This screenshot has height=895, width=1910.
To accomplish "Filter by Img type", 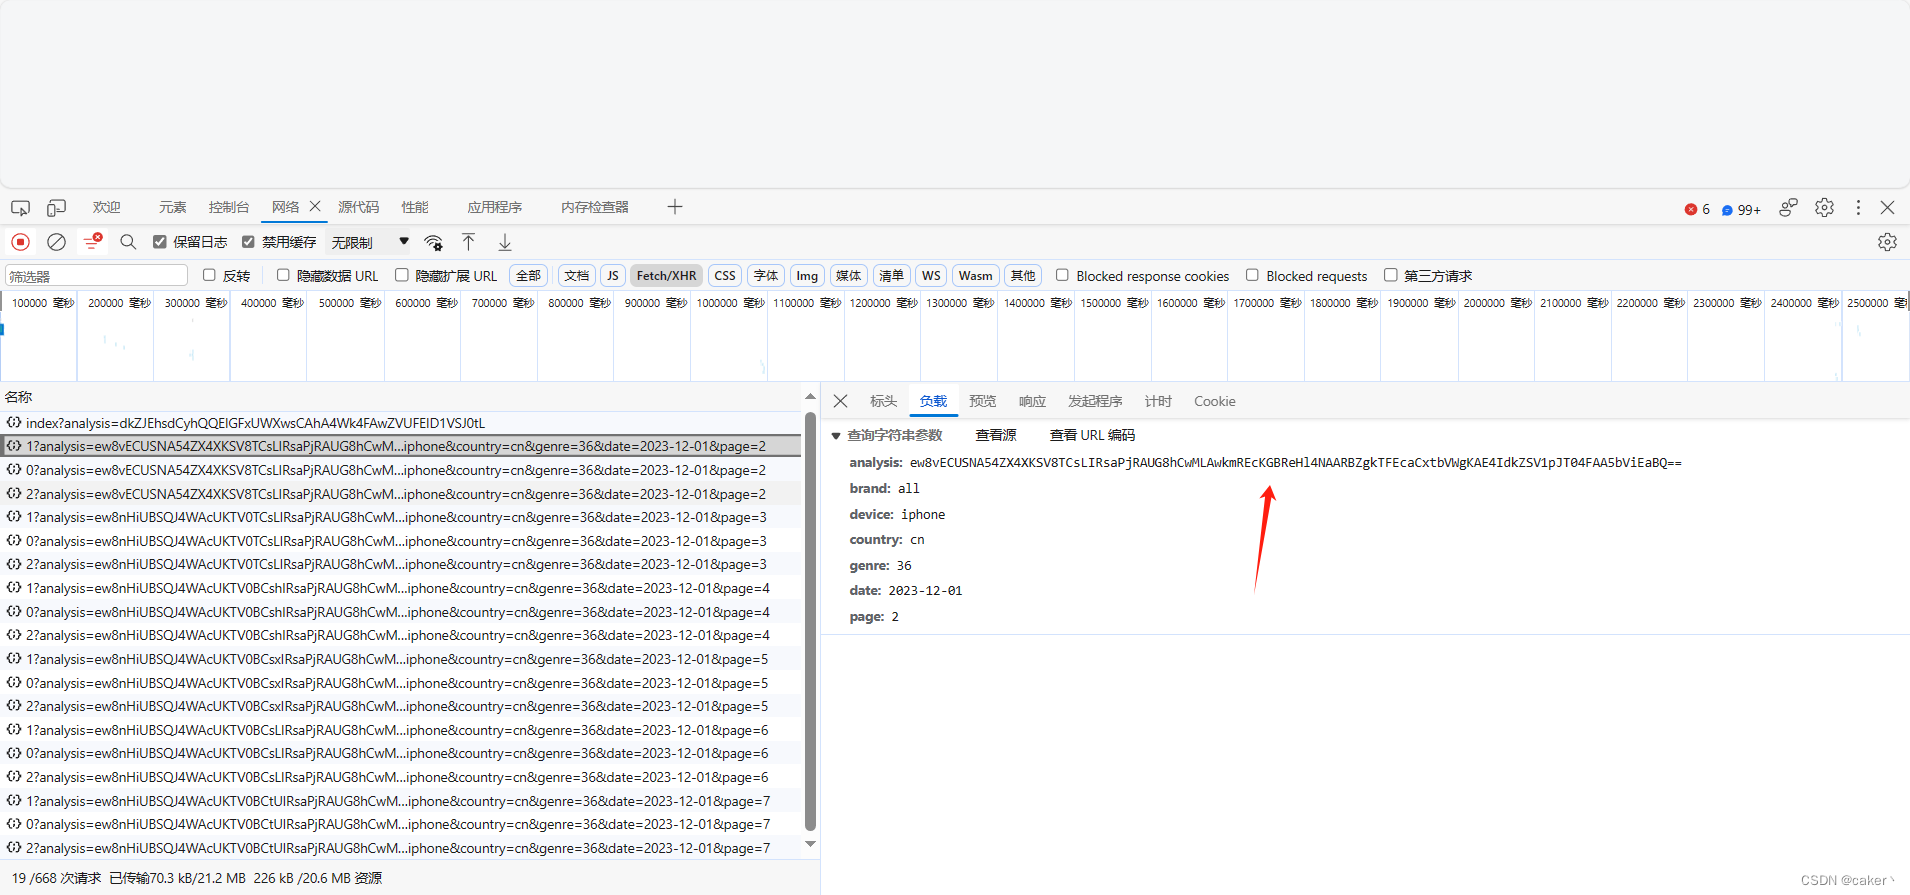I will [x=807, y=275].
